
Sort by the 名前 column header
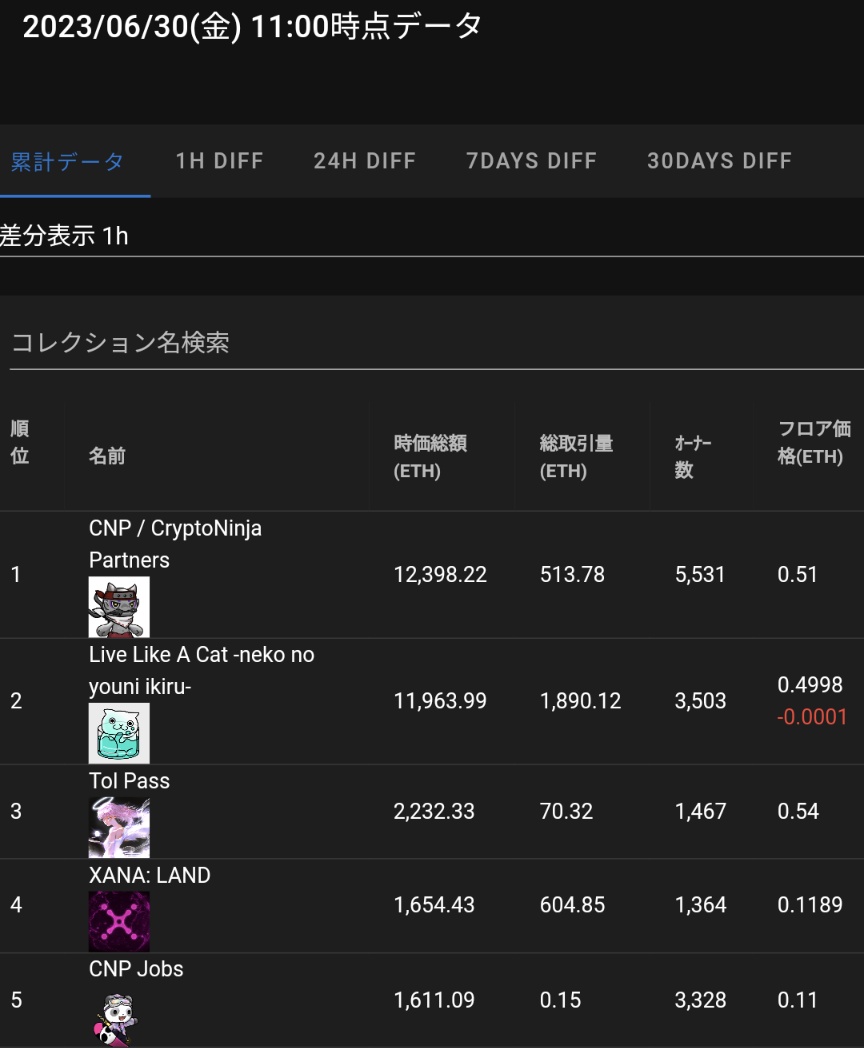107,456
